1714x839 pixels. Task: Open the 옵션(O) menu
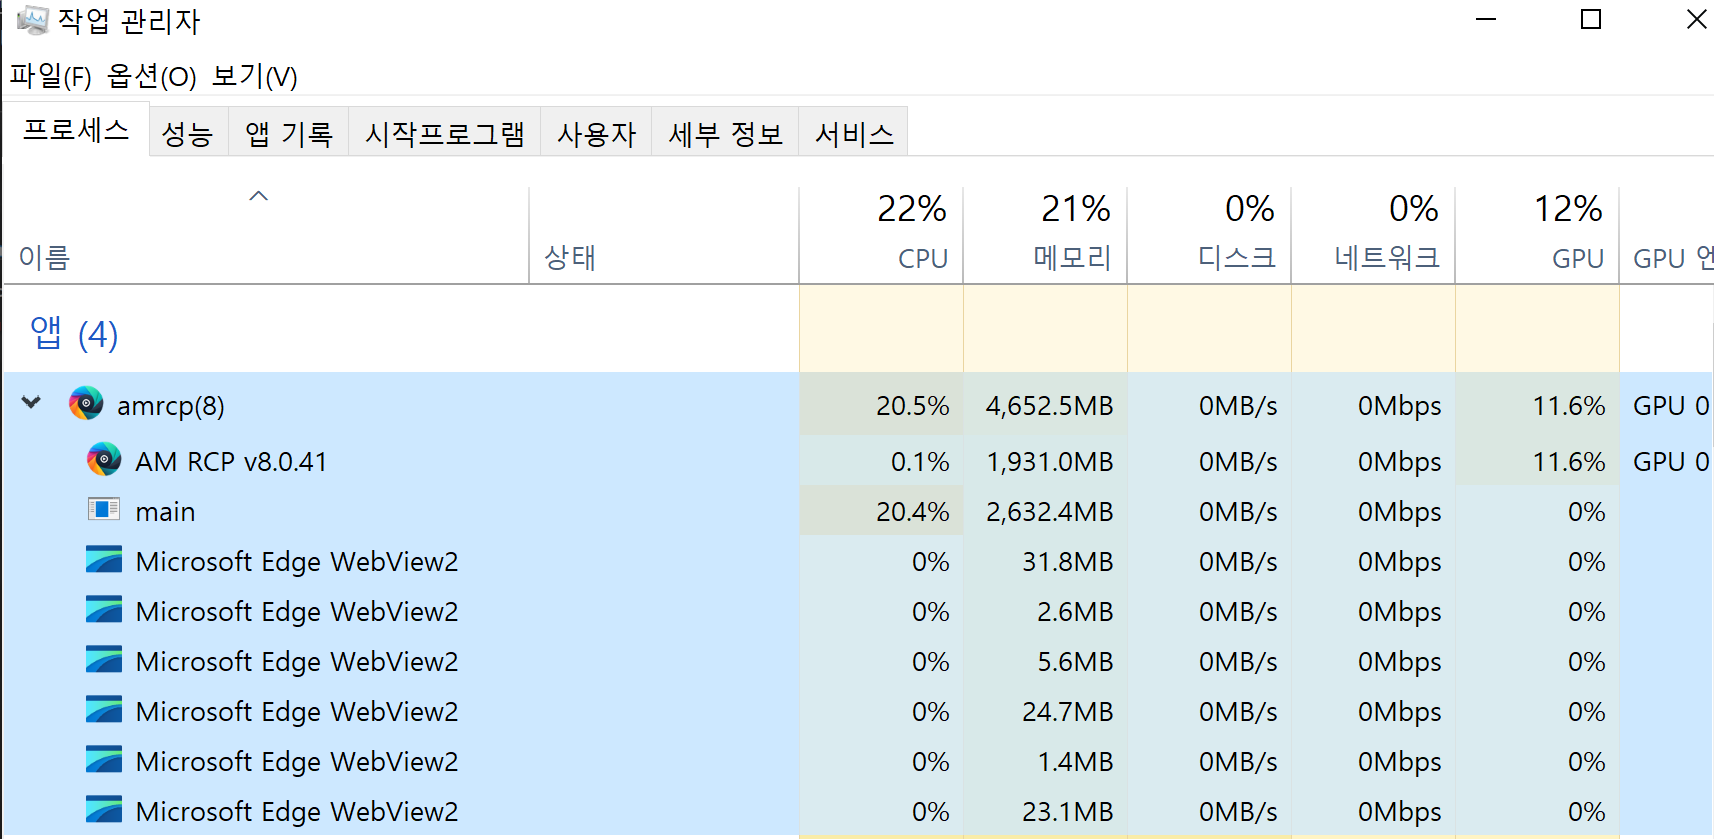click(152, 76)
